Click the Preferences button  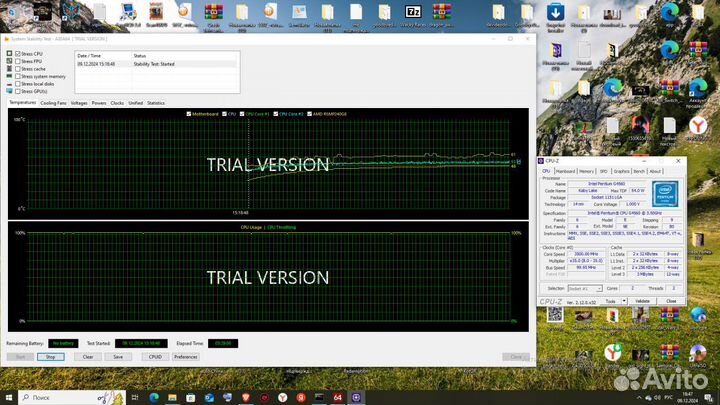(x=185, y=356)
